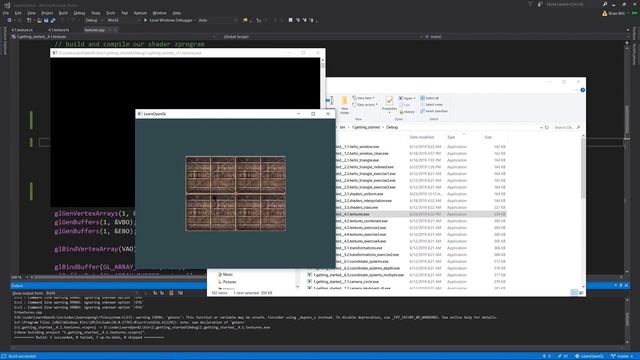
Task: Click the Explorer help icon
Action: pyautogui.click(x=582, y=90)
